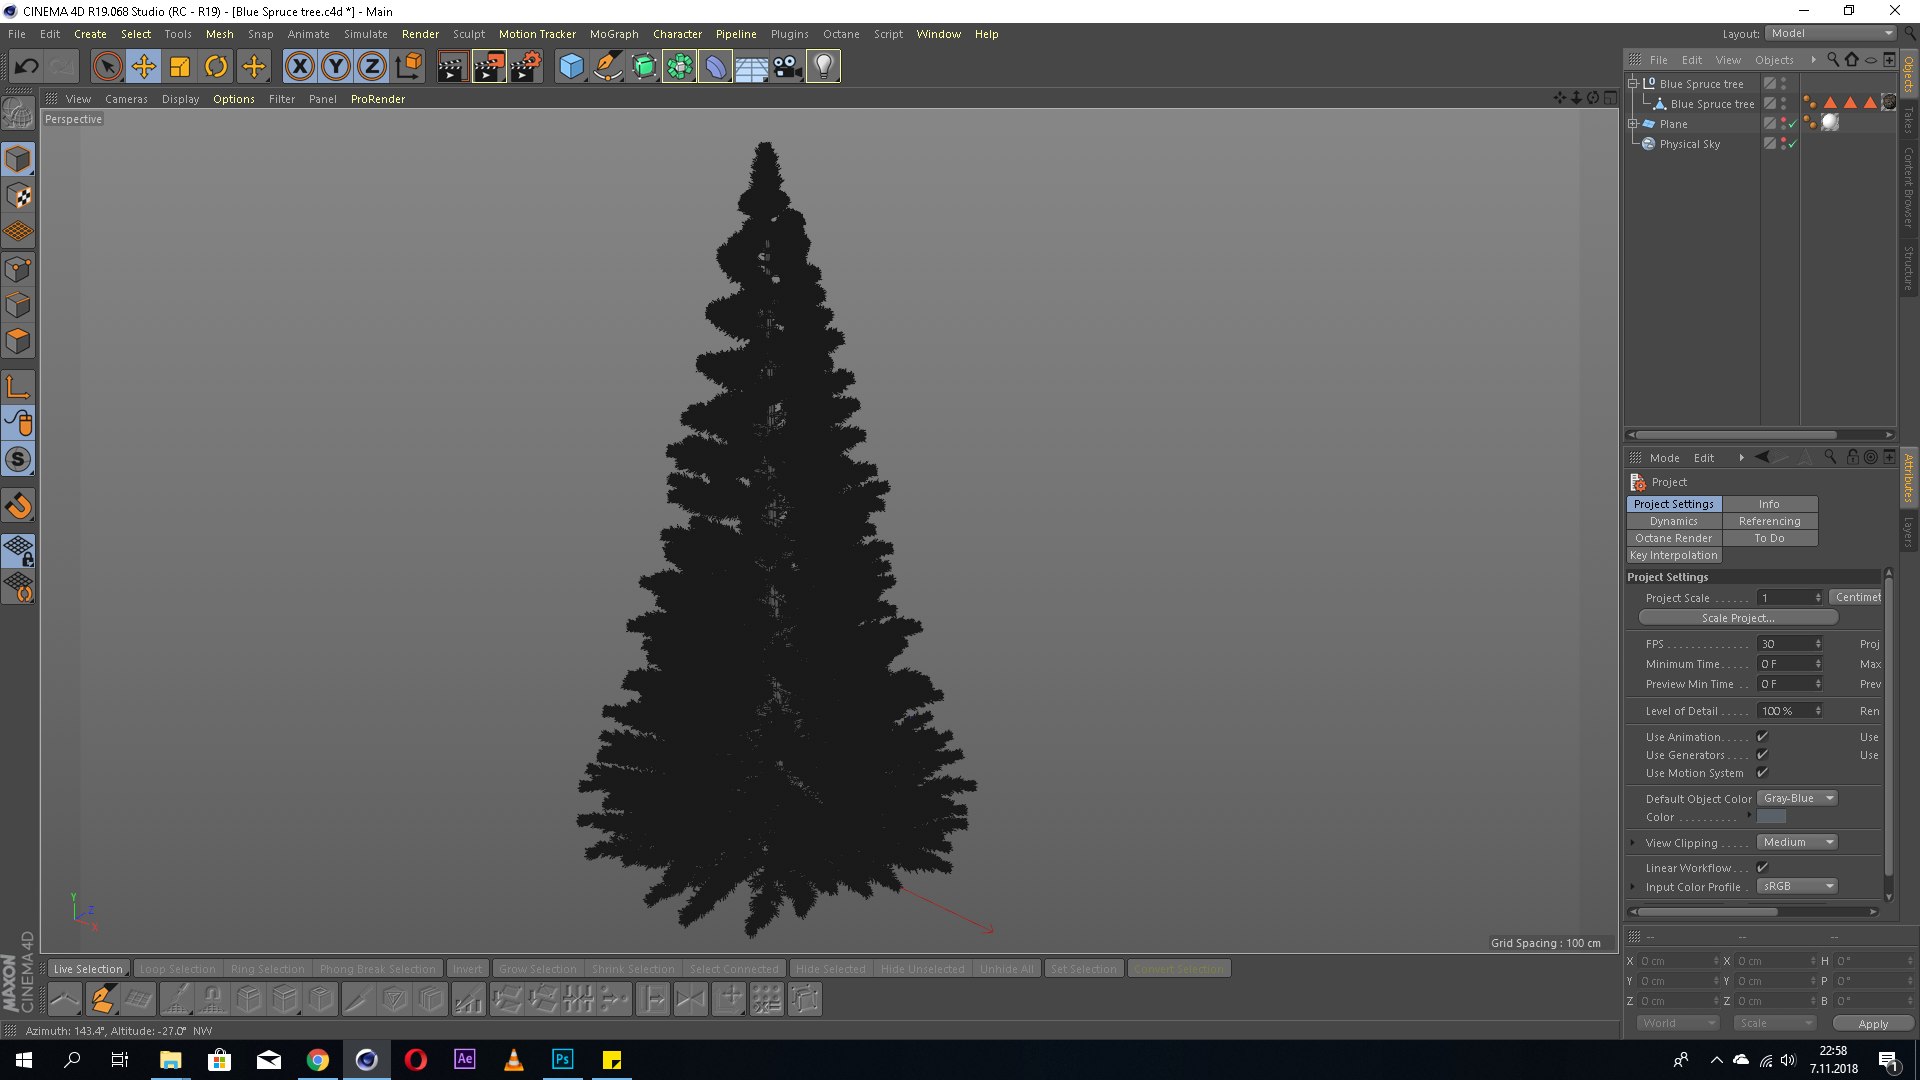
Task: Open the Deformer bend object icon
Action: [x=715, y=67]
